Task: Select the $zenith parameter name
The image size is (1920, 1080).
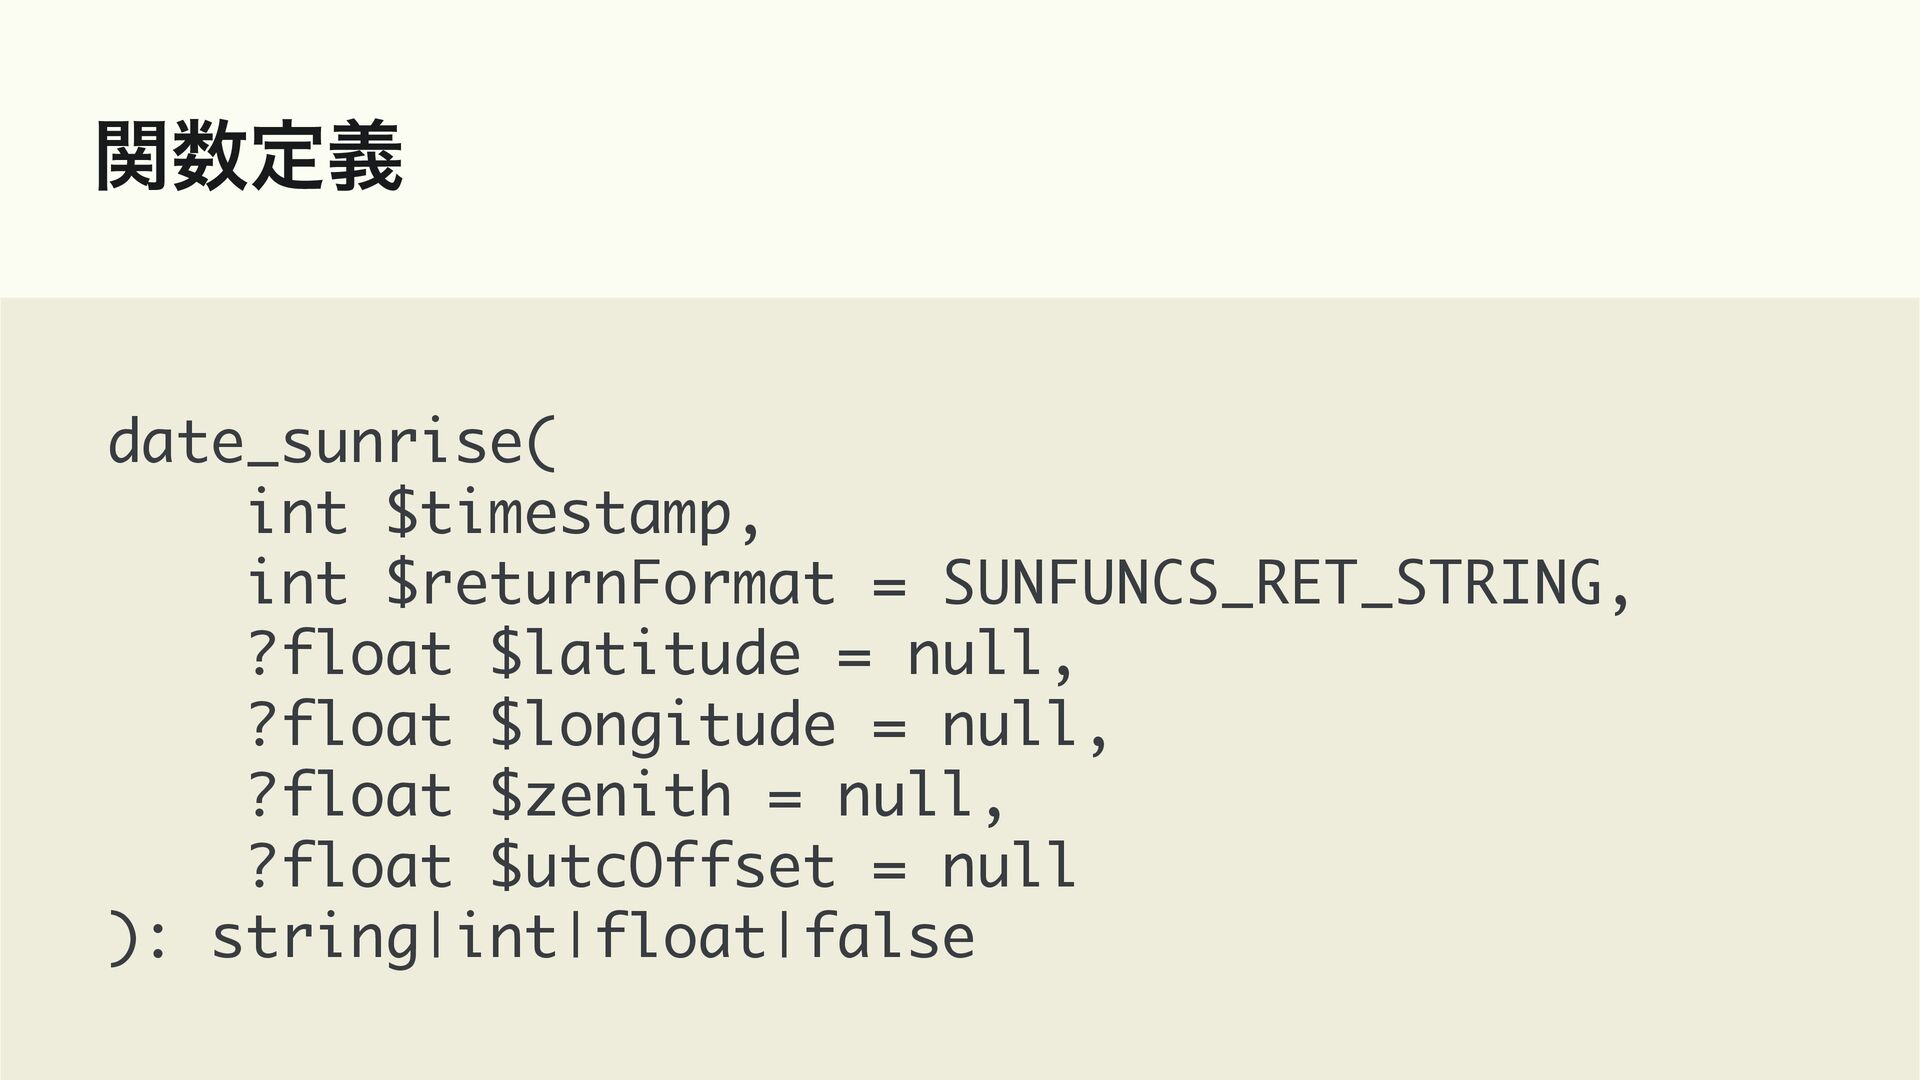Action: tap(610, 797)
